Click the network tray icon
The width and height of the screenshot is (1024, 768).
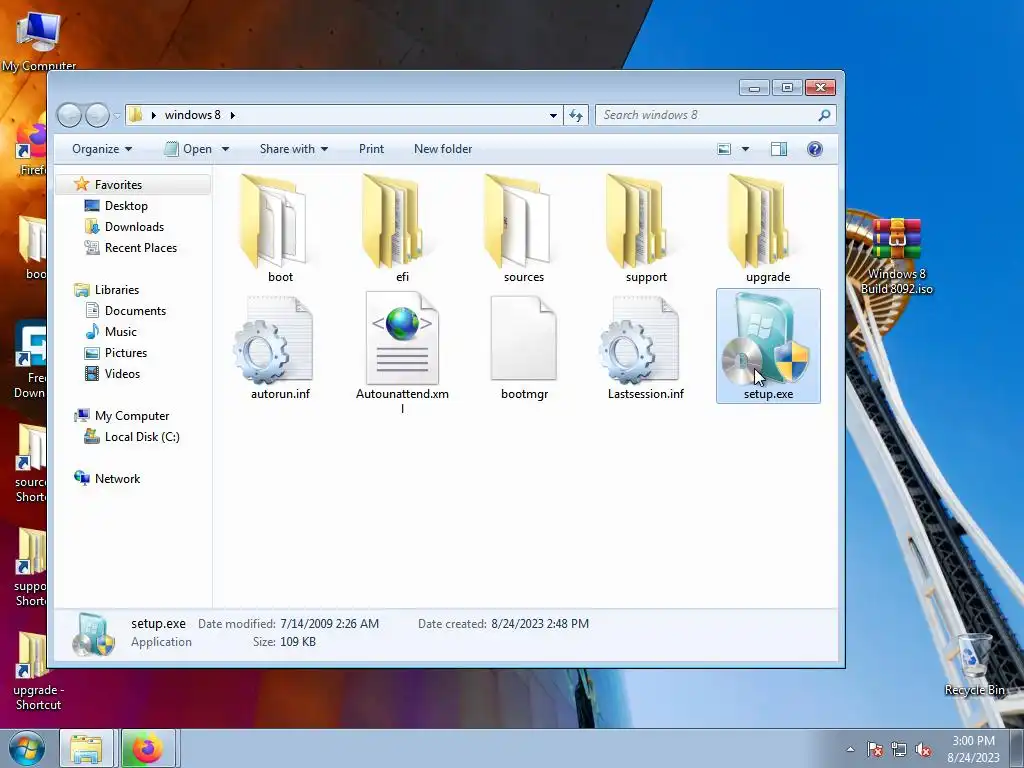coord(899,749)
